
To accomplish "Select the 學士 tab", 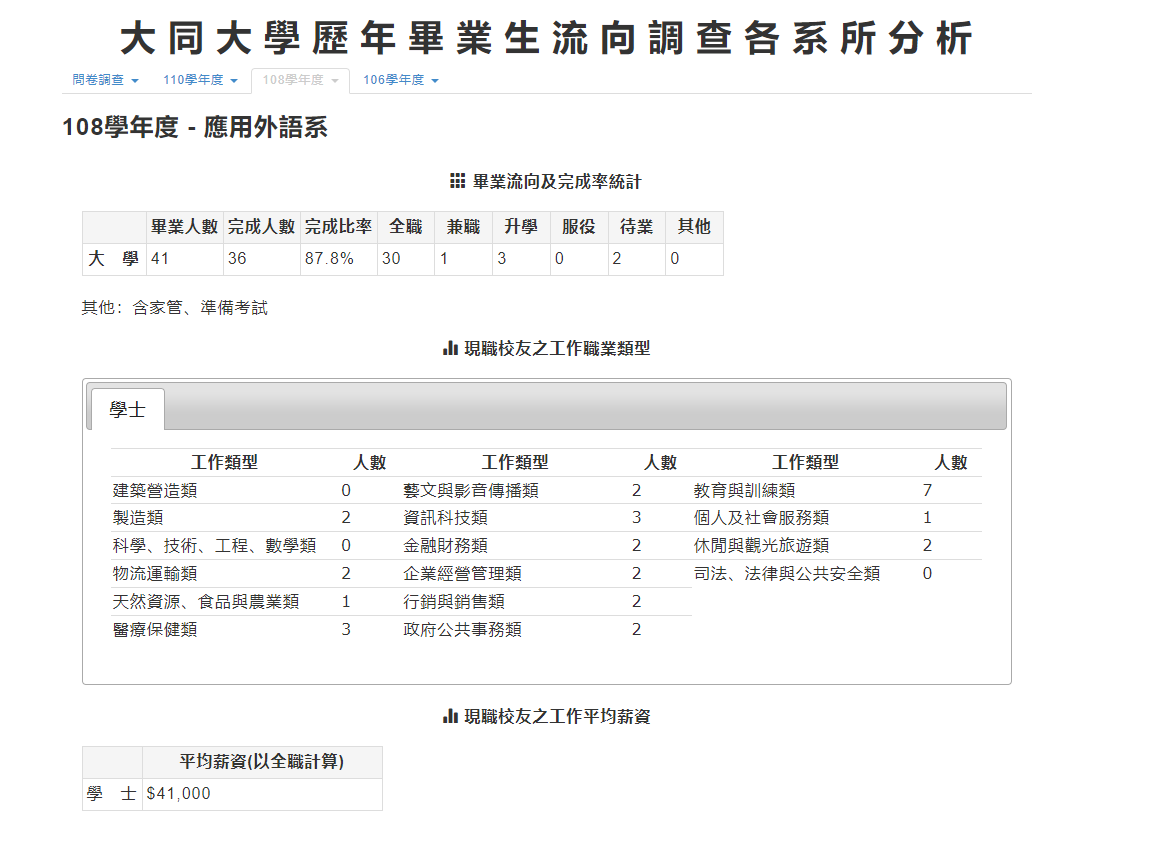I will coord(127,409).
